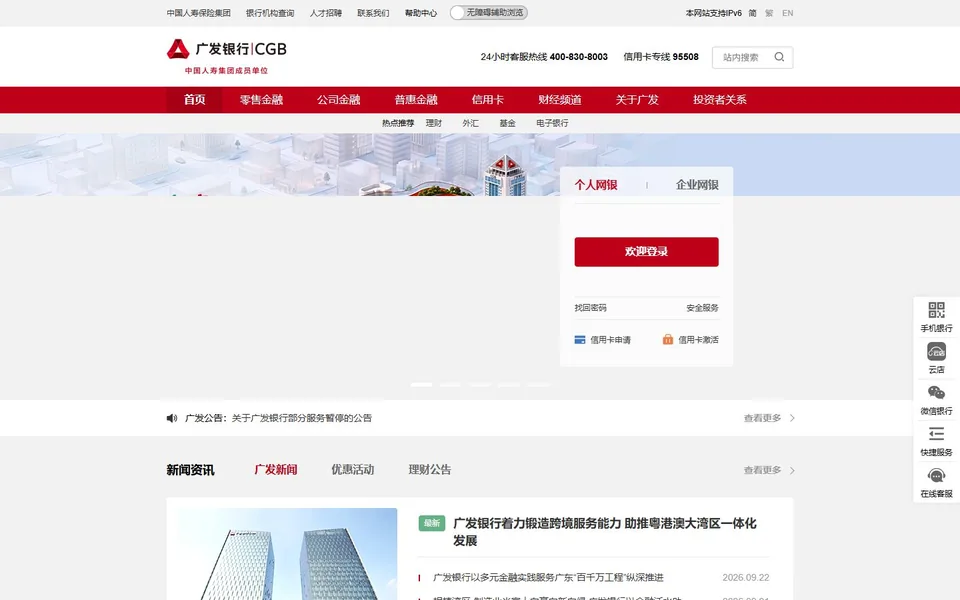The image size is (960, 600).
Task: Open the 云店 sidebar icon
Action: pos(936,351)
